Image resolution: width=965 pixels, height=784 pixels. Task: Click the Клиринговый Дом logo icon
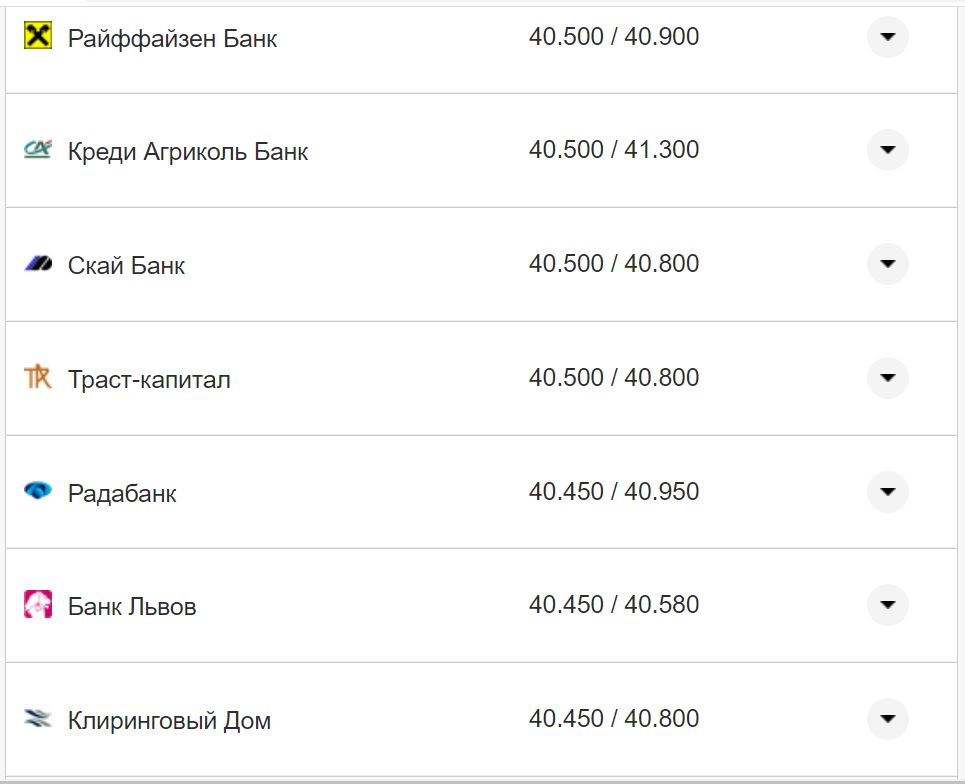click(x=37, y=716)
